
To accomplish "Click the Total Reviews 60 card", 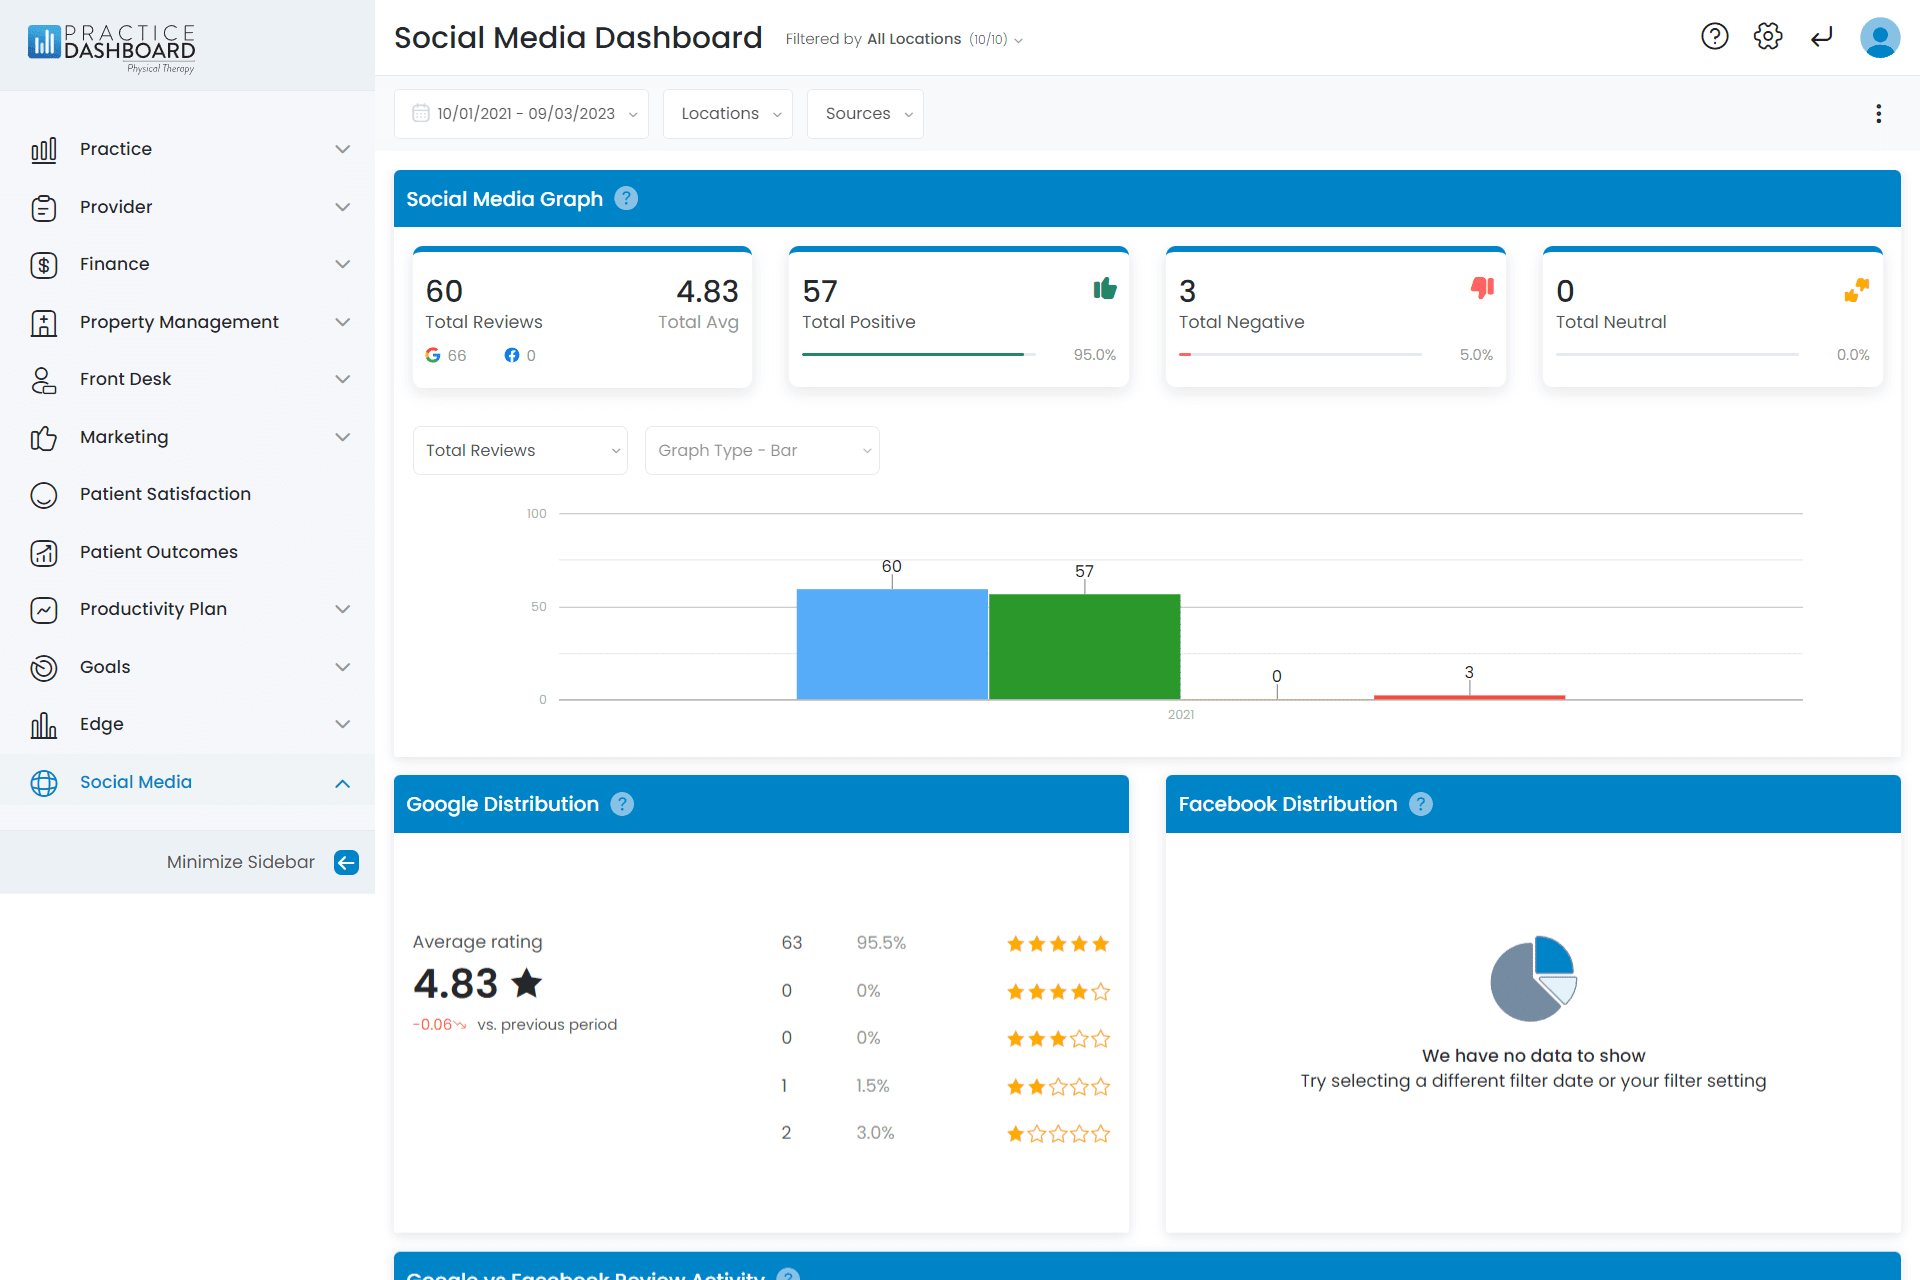I will 582,317.
